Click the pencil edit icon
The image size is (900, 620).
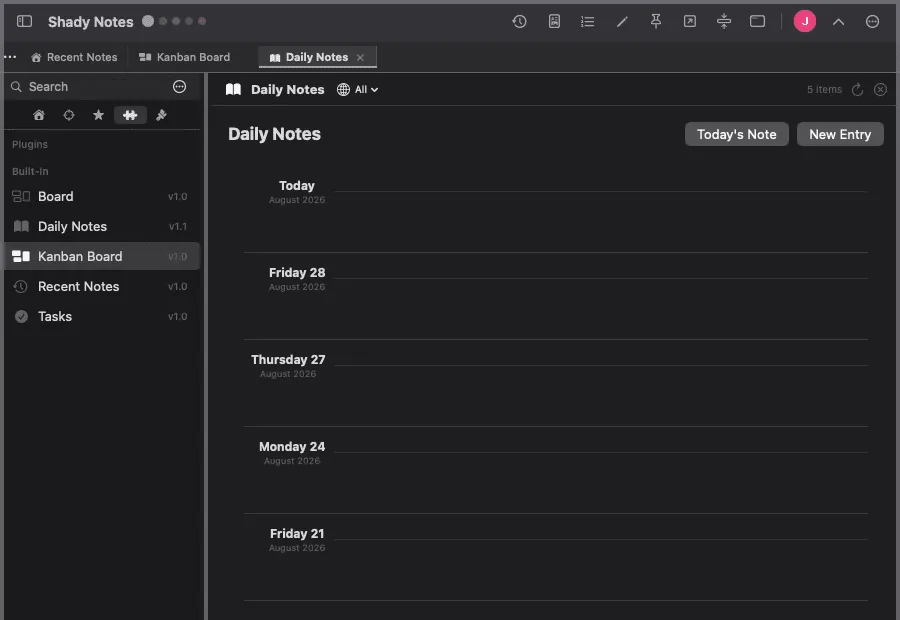(x=622, y=22)
